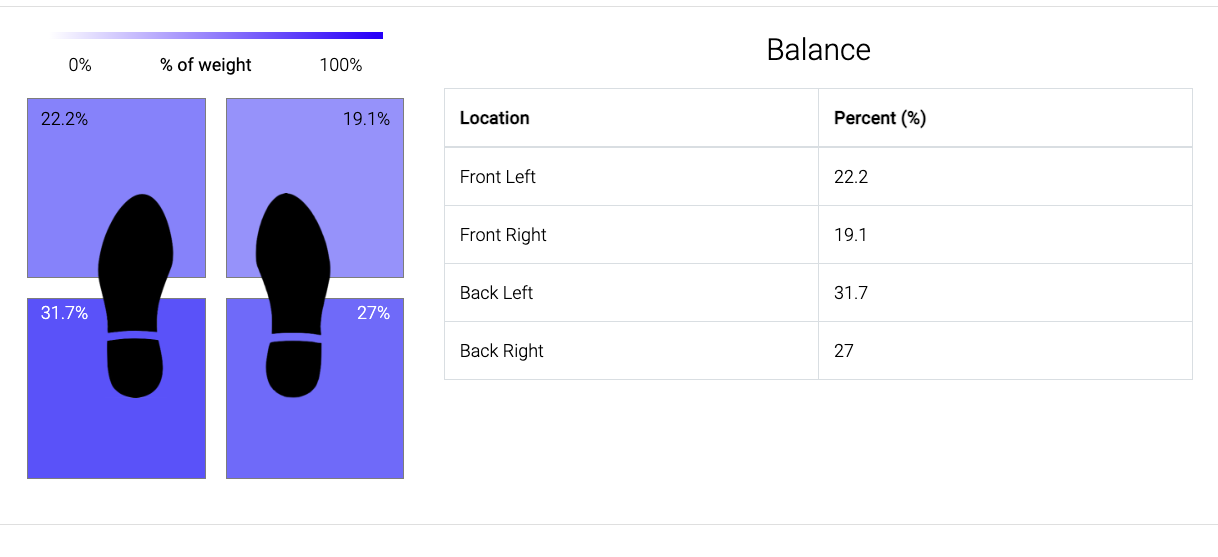Image resolution: width=1218 pixels, height=557 pixels.
Task: Select the Front Left table row
Action: pyautogui.click(x=818, y=177)
